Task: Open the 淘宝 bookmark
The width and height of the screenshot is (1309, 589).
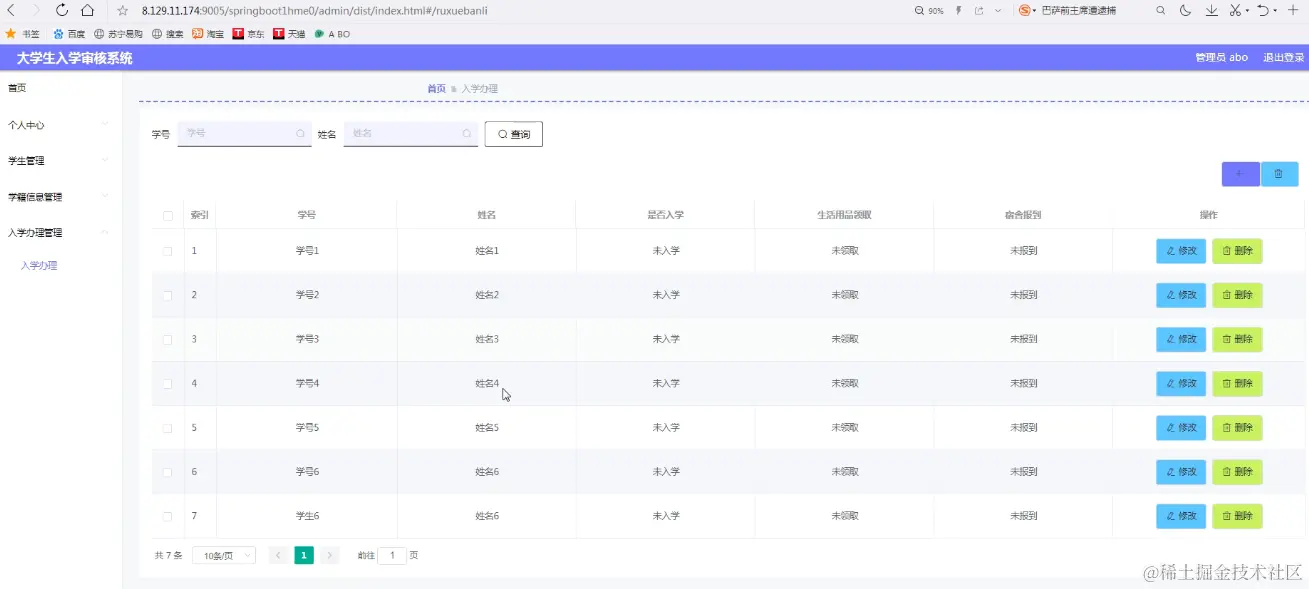Action: pyautogui.click(x=208, y=34)
